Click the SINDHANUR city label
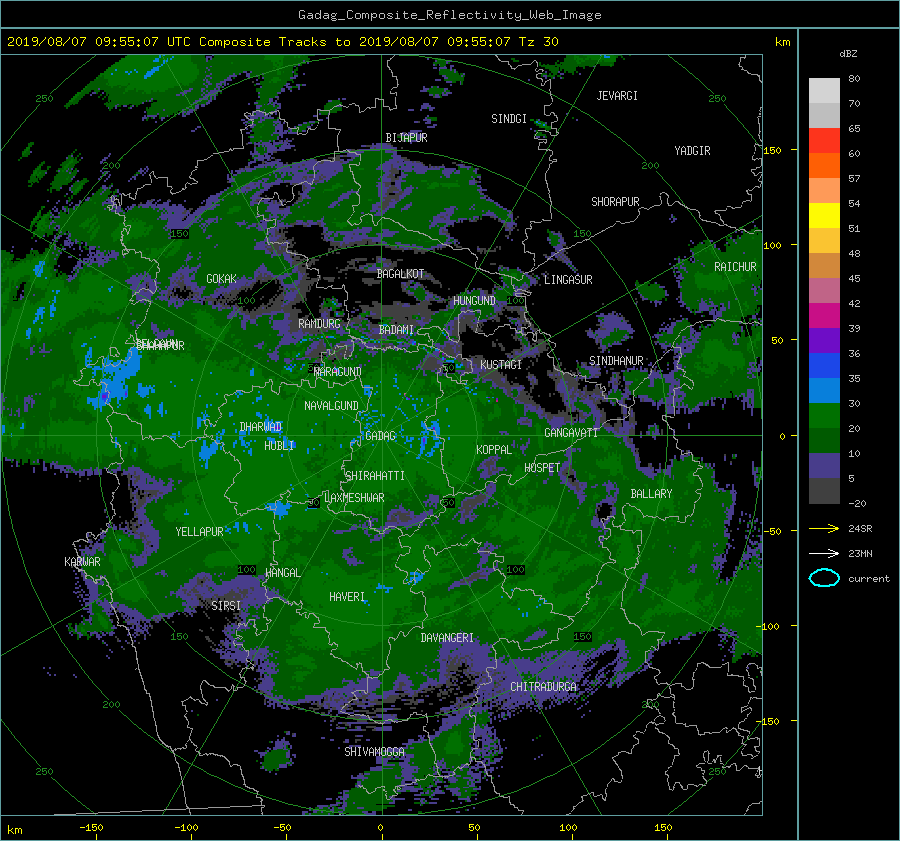900x841 pixels. click(x=616, y=361)
